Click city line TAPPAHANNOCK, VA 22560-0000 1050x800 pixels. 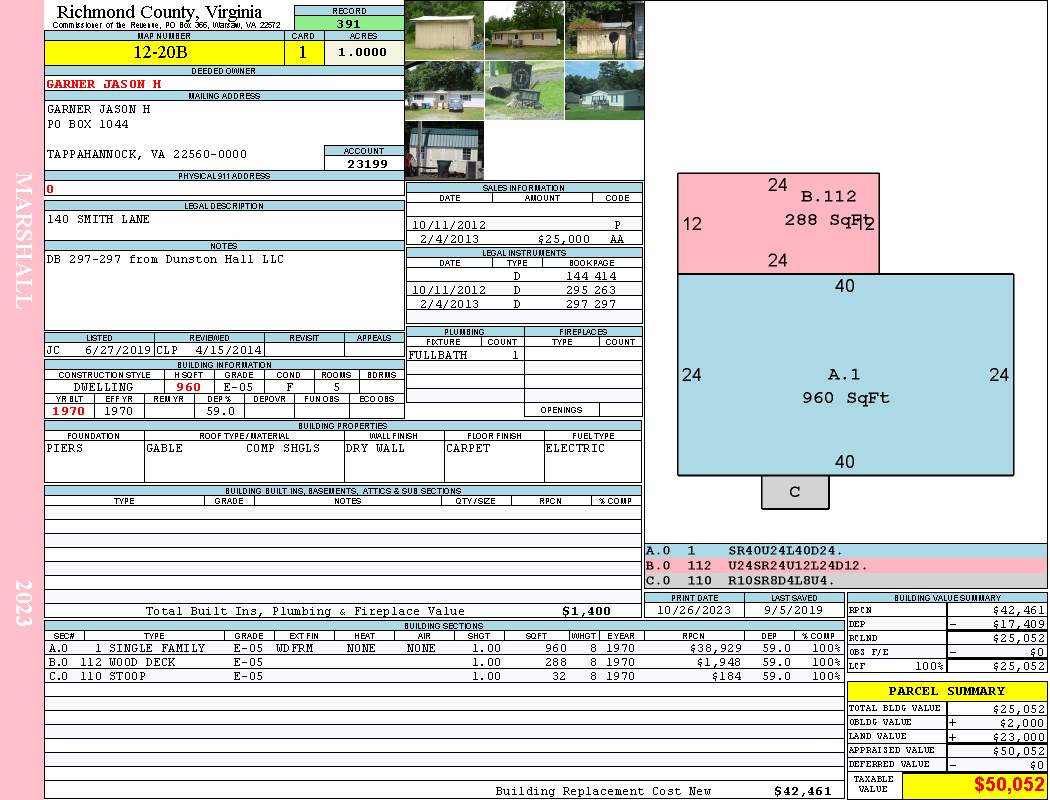(147, 154)
